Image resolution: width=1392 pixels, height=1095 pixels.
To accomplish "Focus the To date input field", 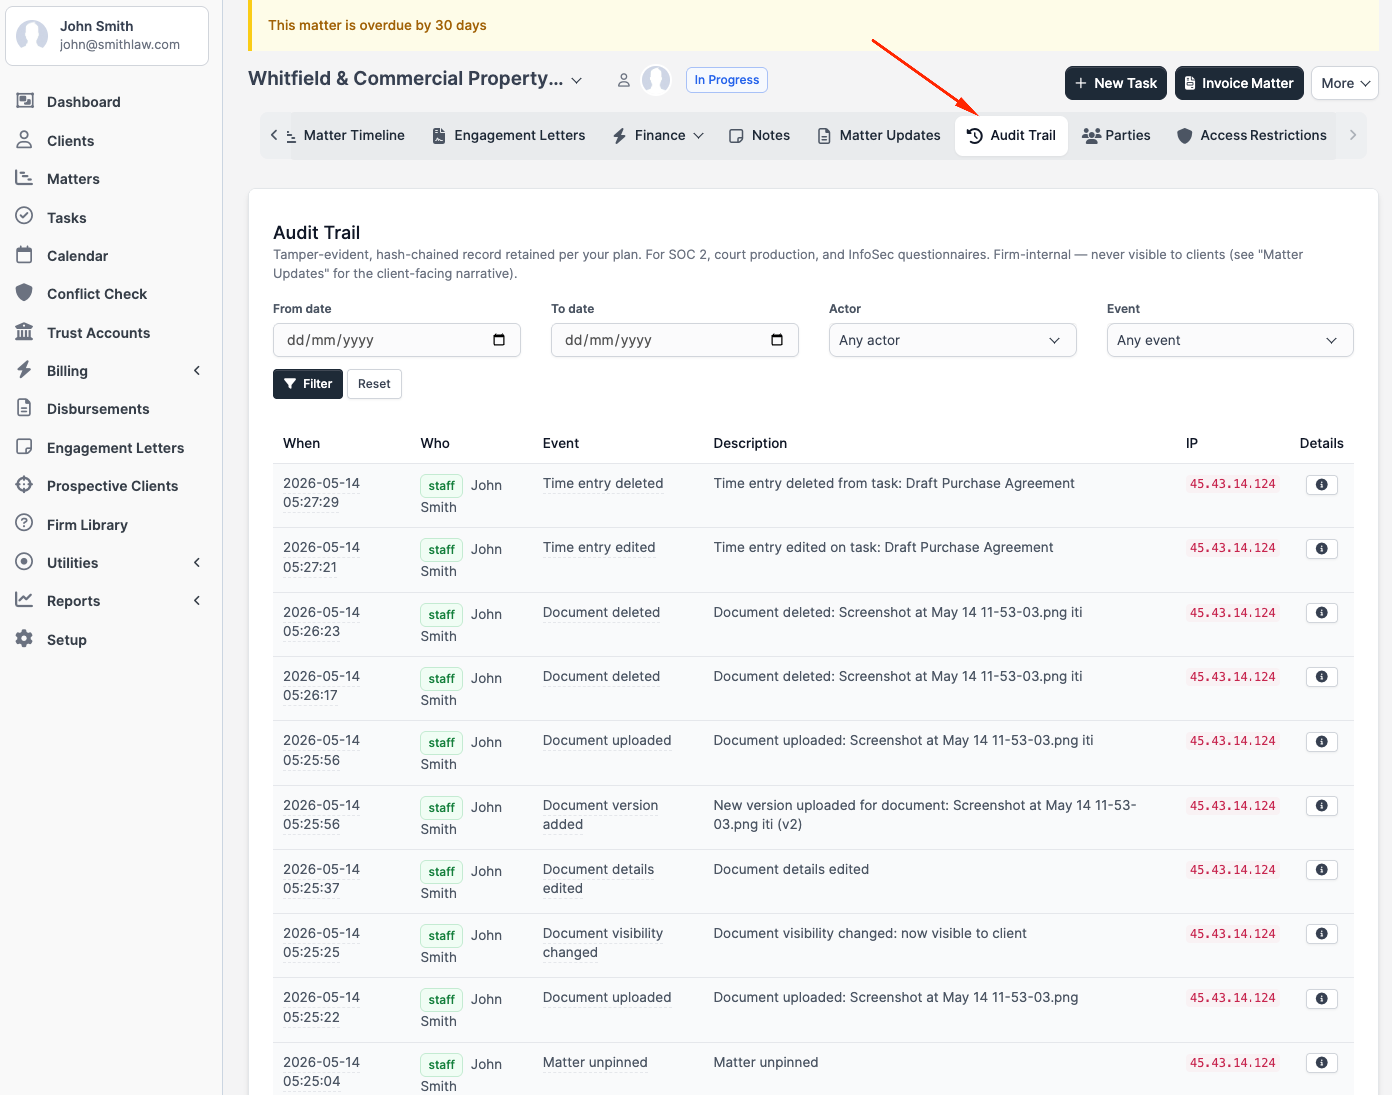I will click(x=675, y=340).
